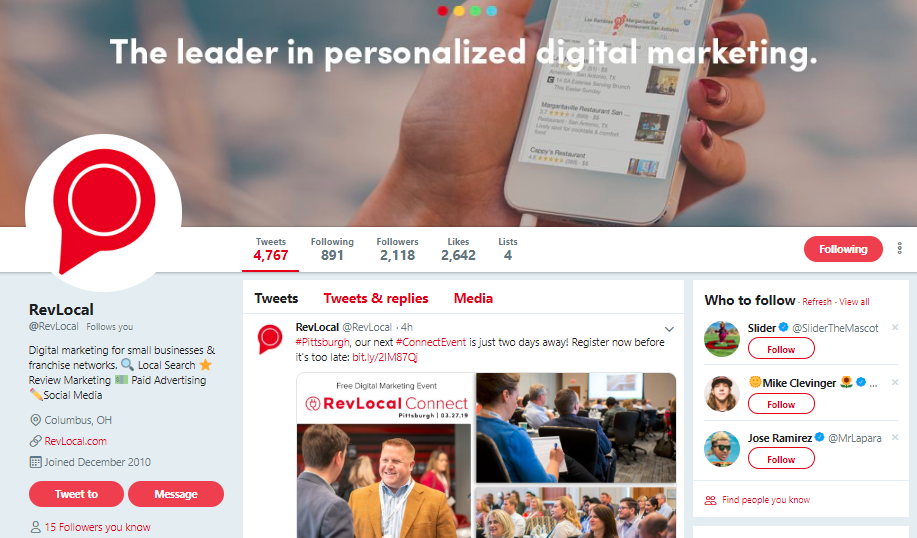Open Jose Ramirez's profile picture
917x538 pixels.
722,449
